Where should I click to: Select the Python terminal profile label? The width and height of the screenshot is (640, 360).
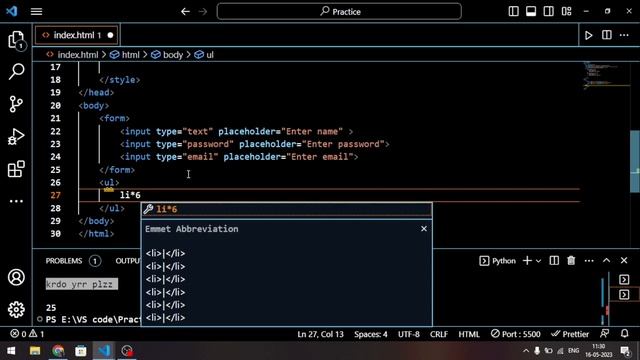(497, 261)
